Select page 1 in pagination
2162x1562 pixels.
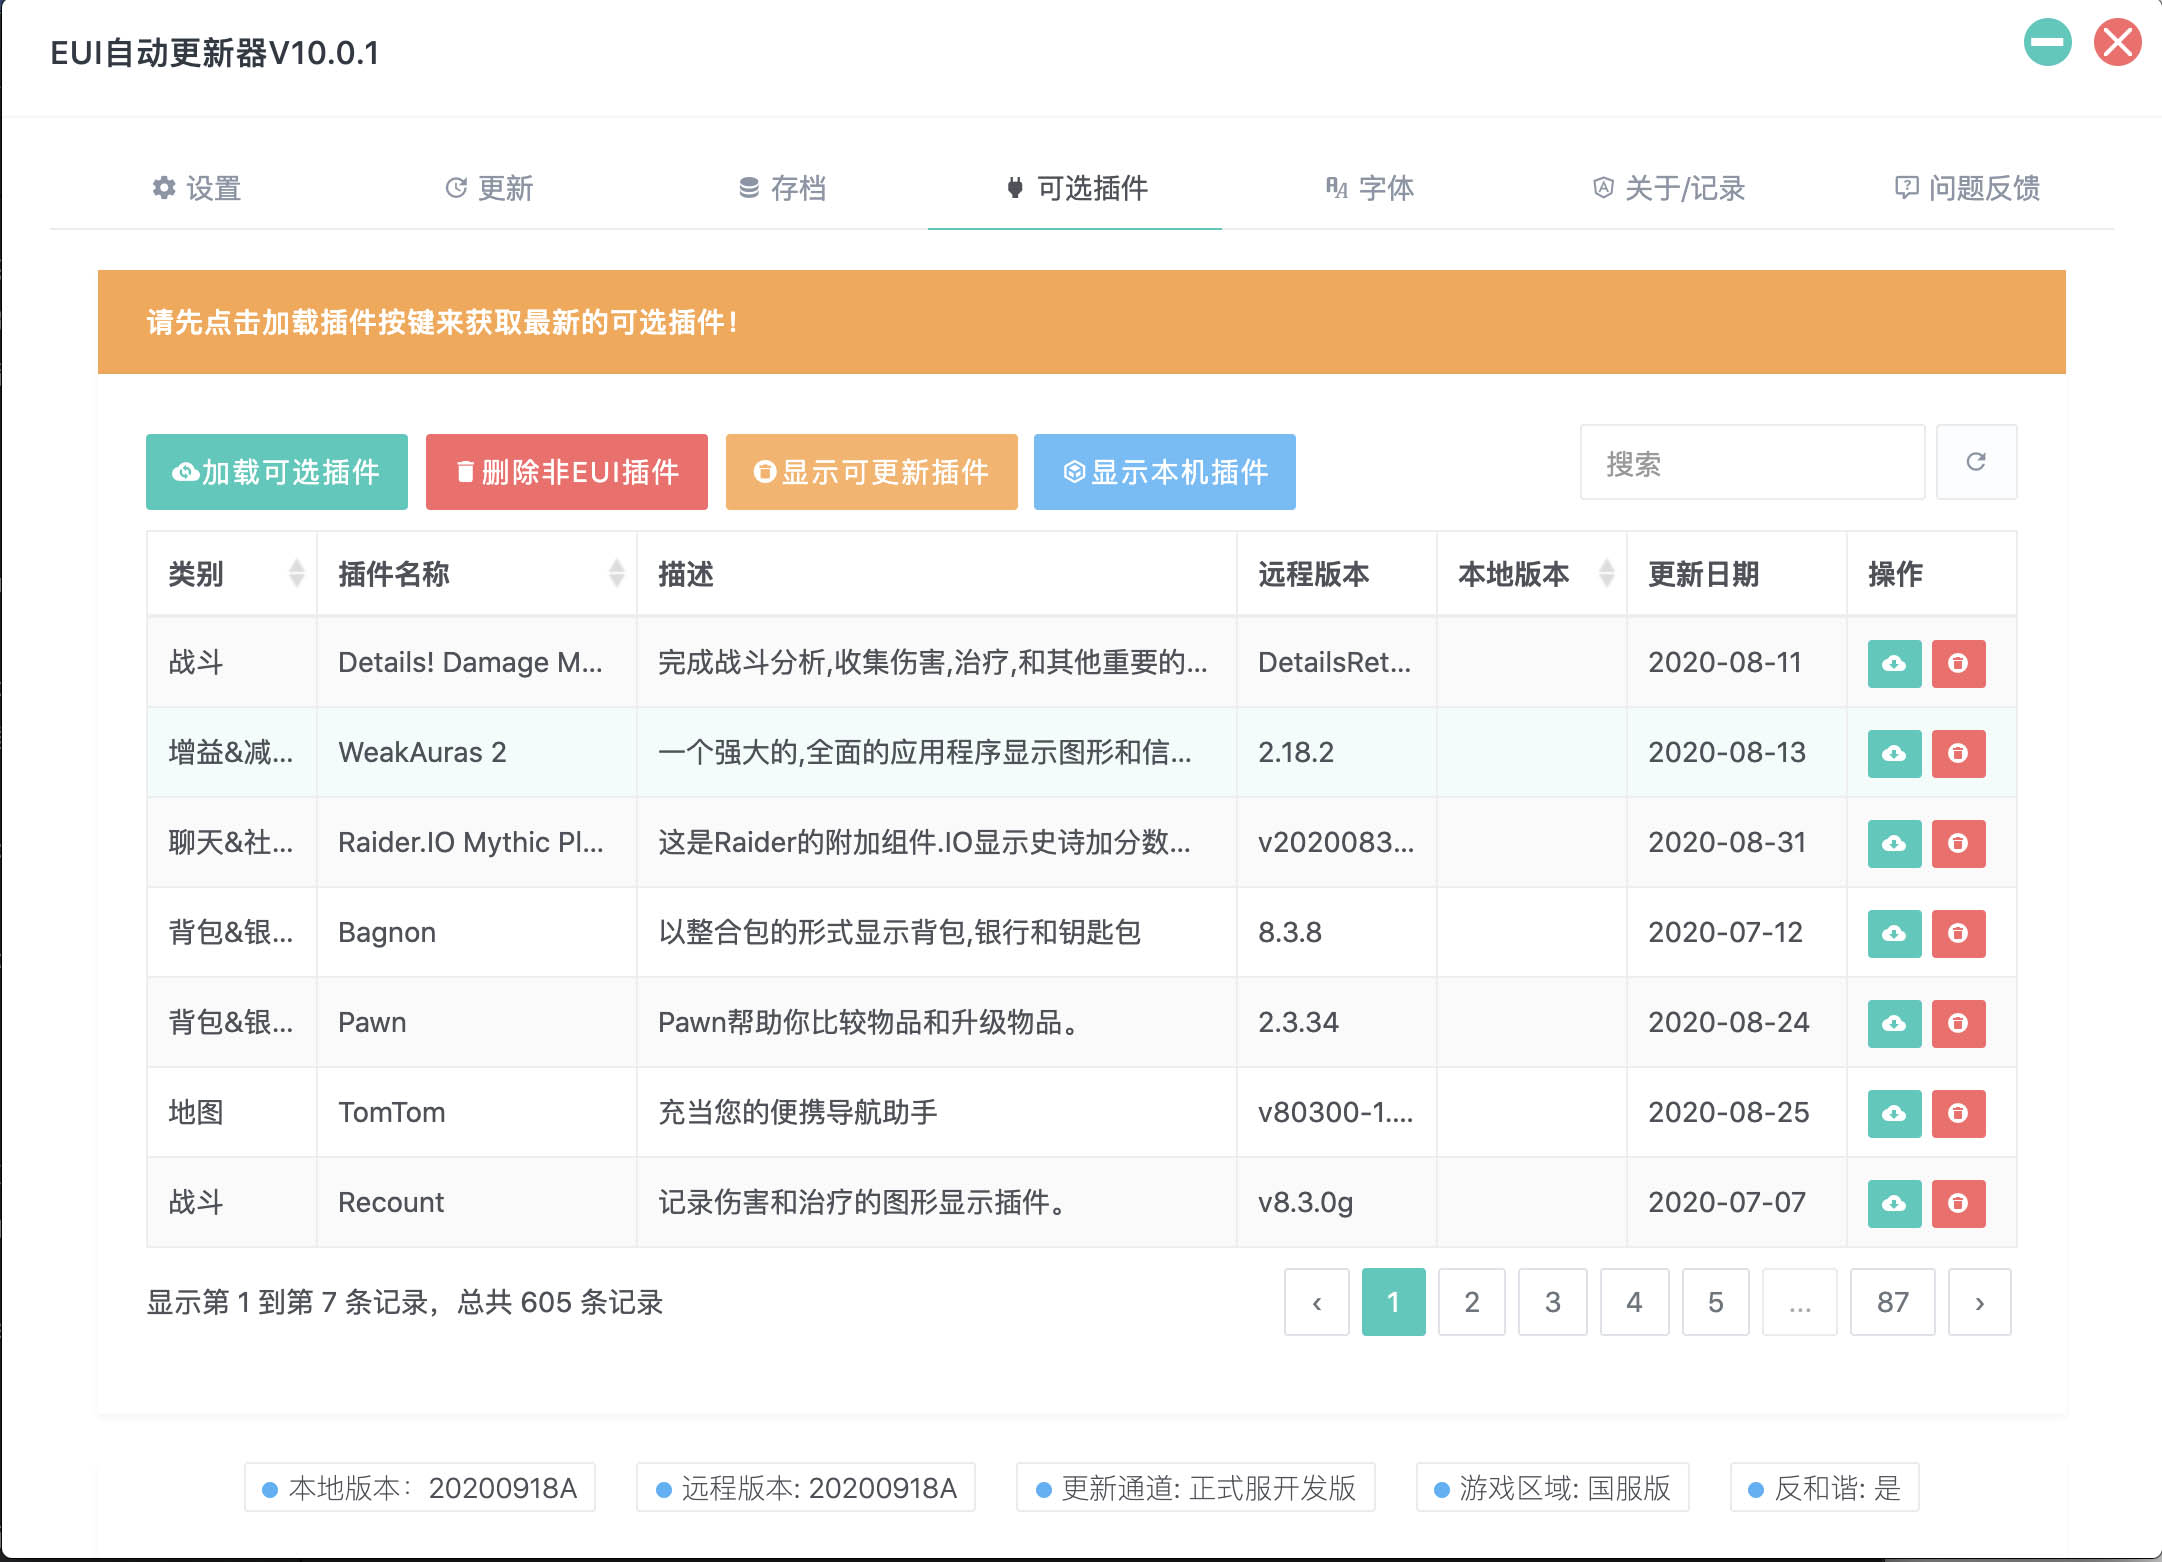point(1393,1302)
